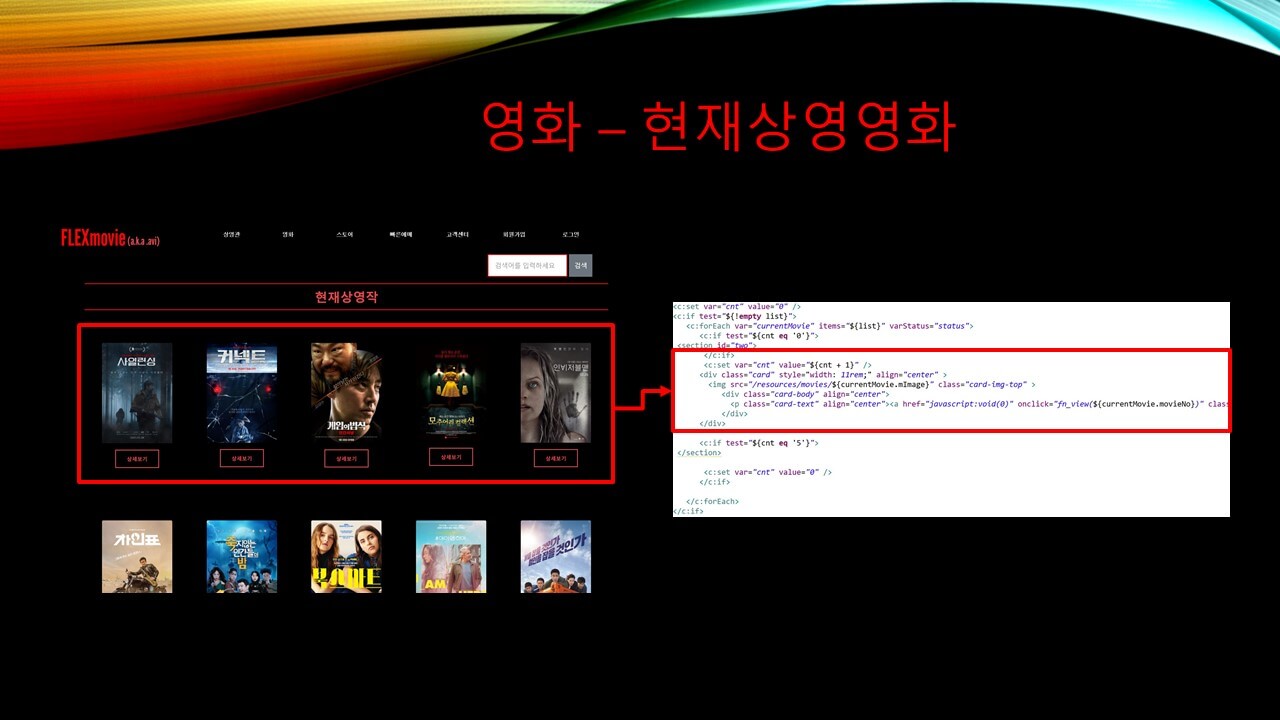The width and height of the screenshot is (1280, 720).
Task: Click 상세보기 under the 인비저블맨 poster
Action: [556, 458]
